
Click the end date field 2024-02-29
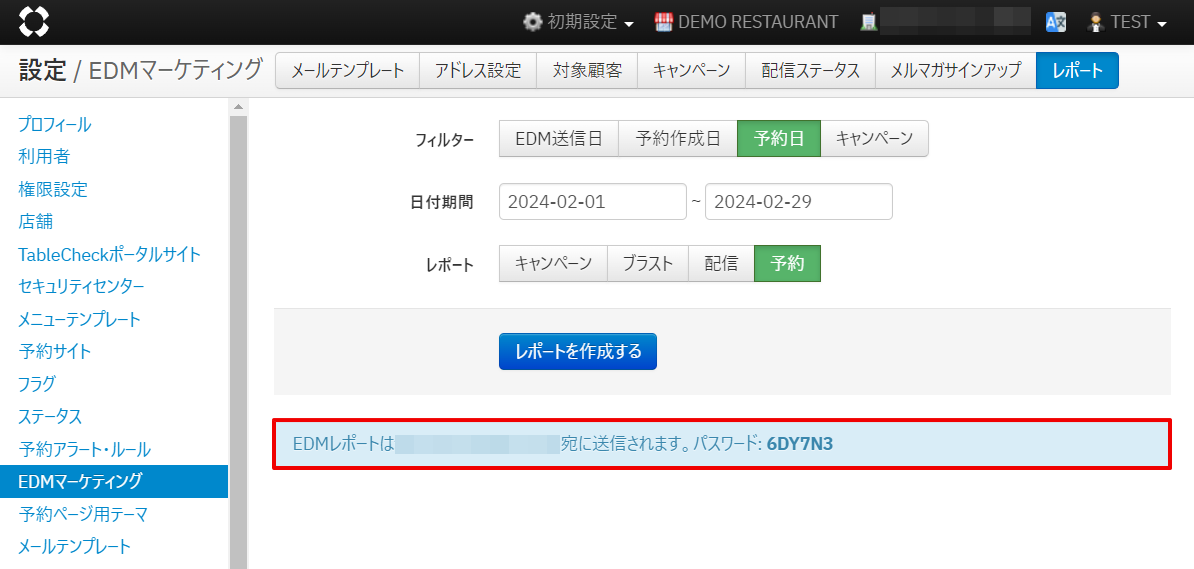click(798, 202)
